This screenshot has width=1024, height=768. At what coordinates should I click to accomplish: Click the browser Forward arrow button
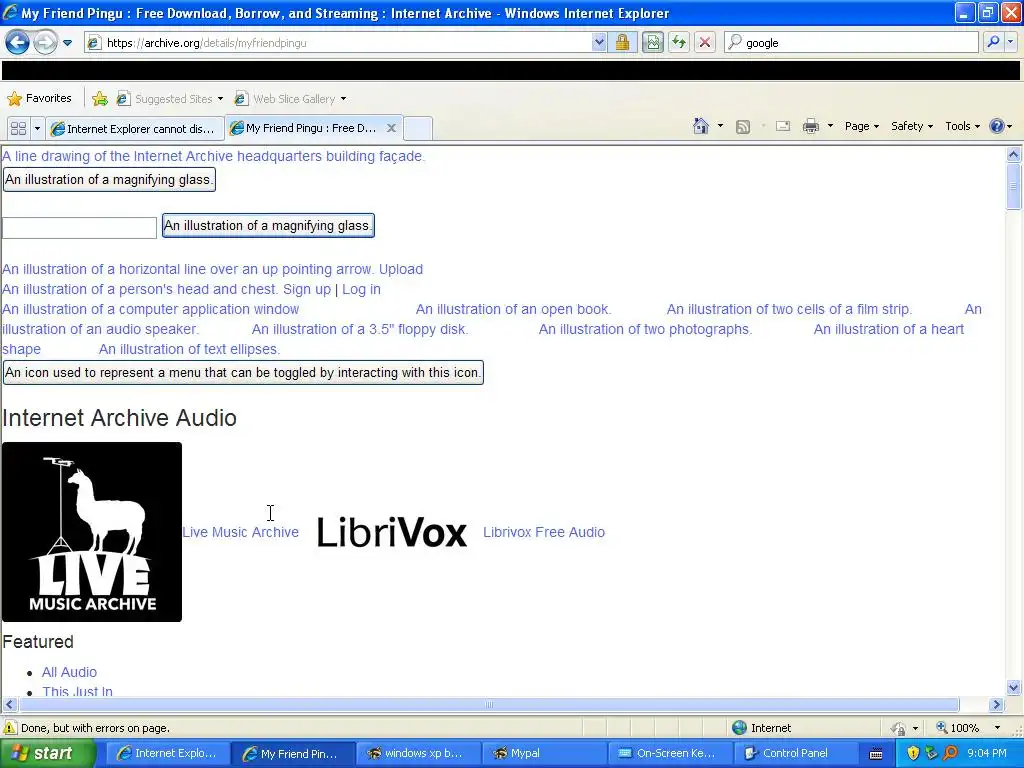pos(45,42)
